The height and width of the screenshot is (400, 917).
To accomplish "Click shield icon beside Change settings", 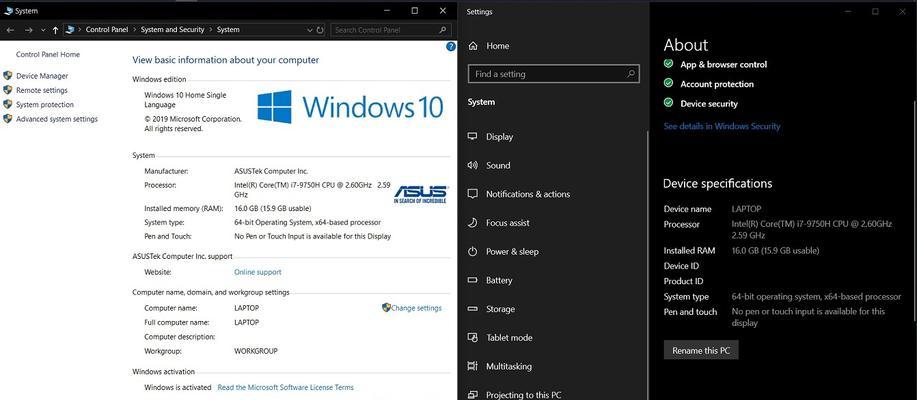I will (386, 308).
